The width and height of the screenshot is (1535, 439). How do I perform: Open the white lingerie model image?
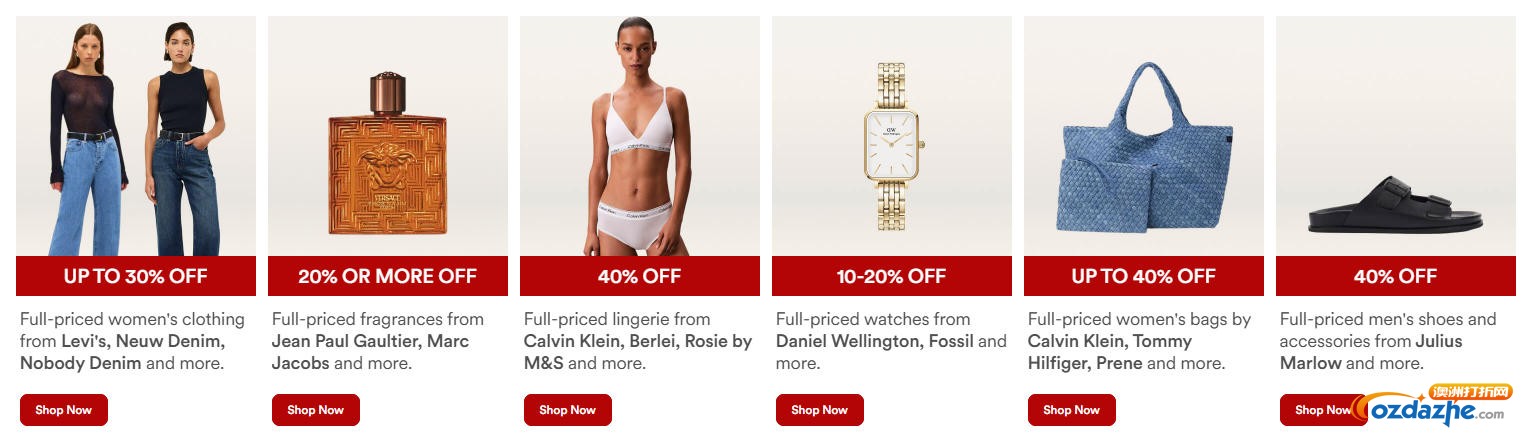click(x=640, y=136)
